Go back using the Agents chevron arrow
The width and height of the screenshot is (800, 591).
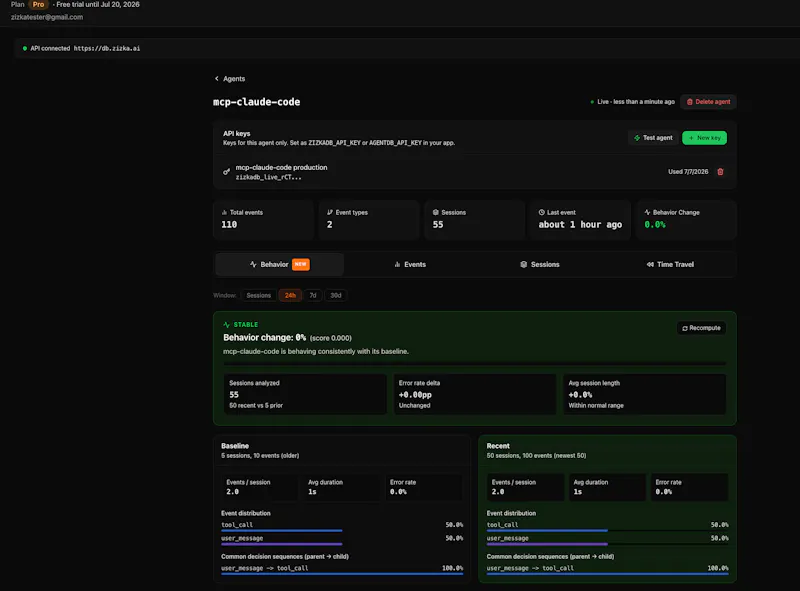(217, 79)
